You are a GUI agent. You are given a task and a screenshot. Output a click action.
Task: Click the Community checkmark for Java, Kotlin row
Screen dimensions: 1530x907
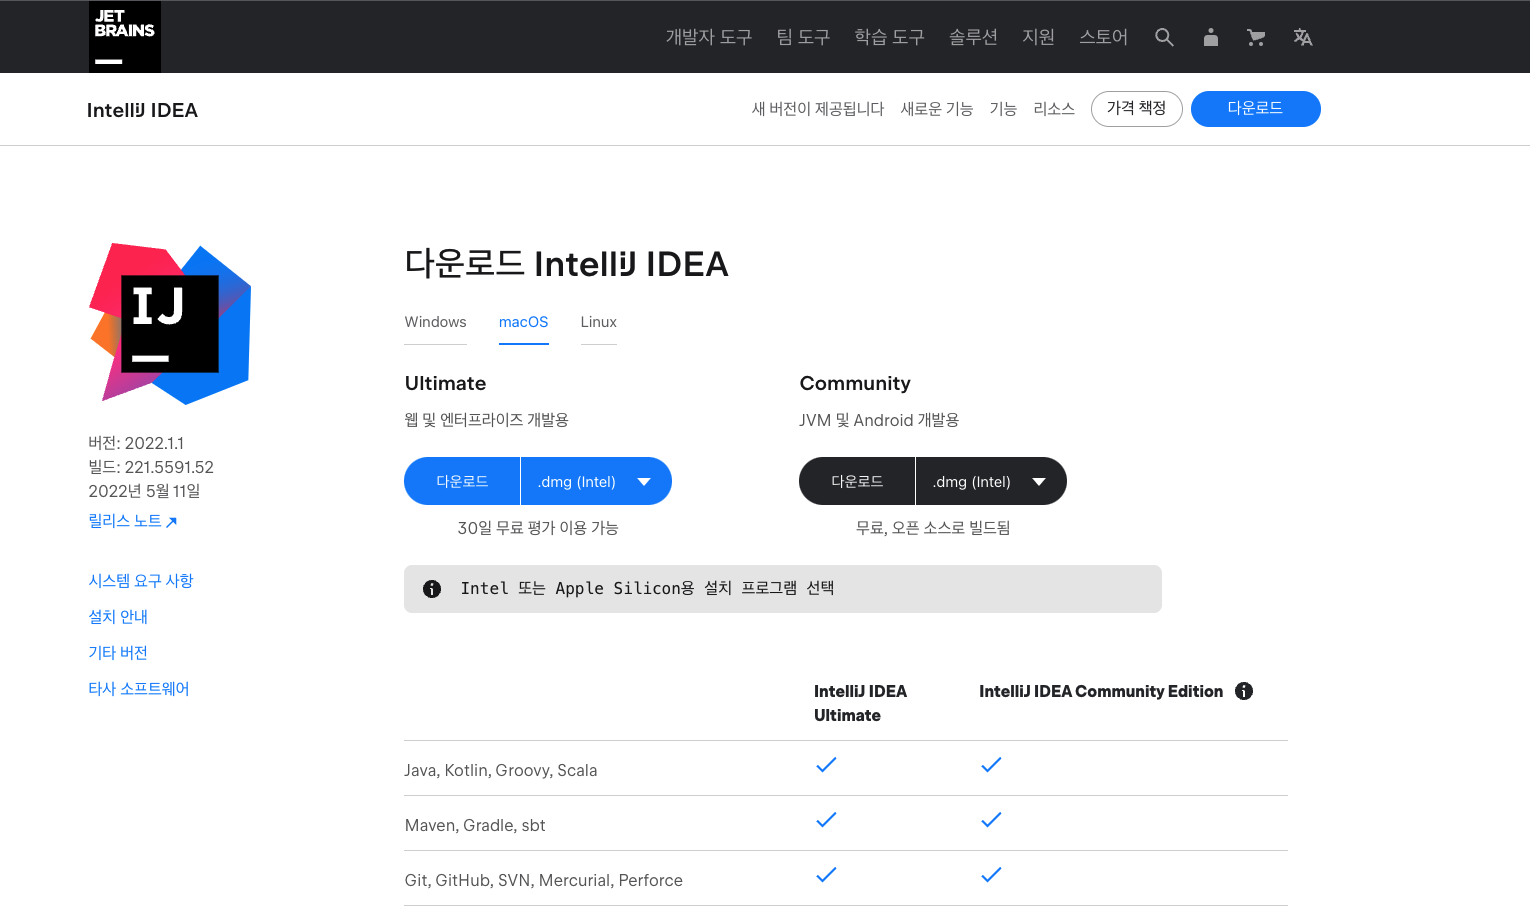coord(991,765)
